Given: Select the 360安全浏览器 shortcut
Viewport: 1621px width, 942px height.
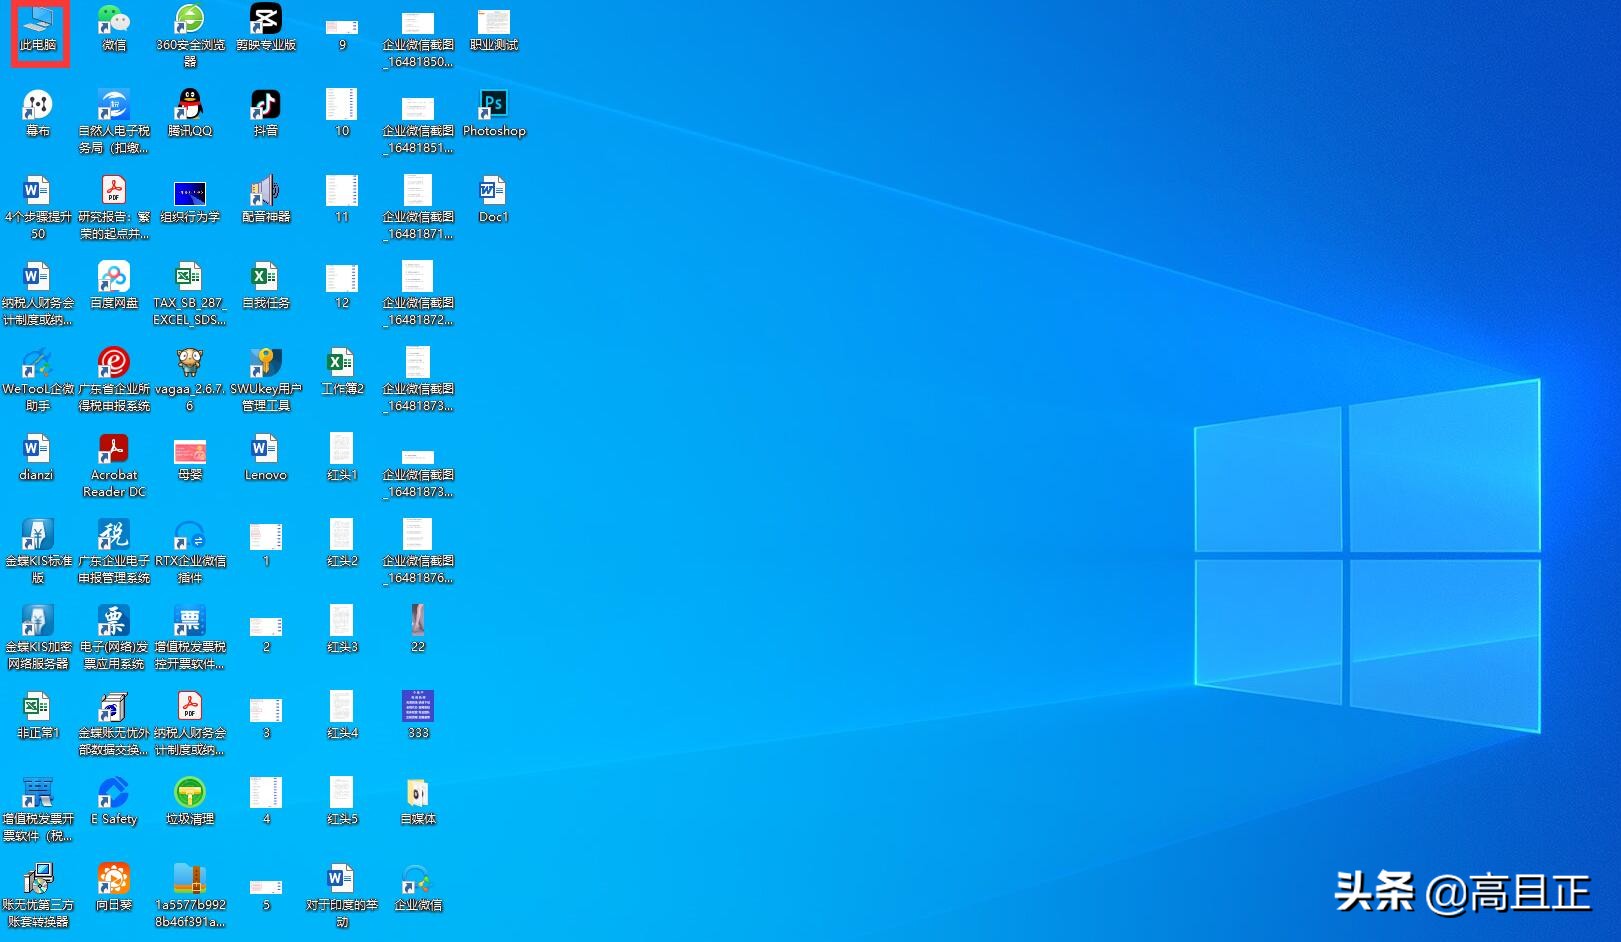Looking at the screenshot, I should pos(190,35).
